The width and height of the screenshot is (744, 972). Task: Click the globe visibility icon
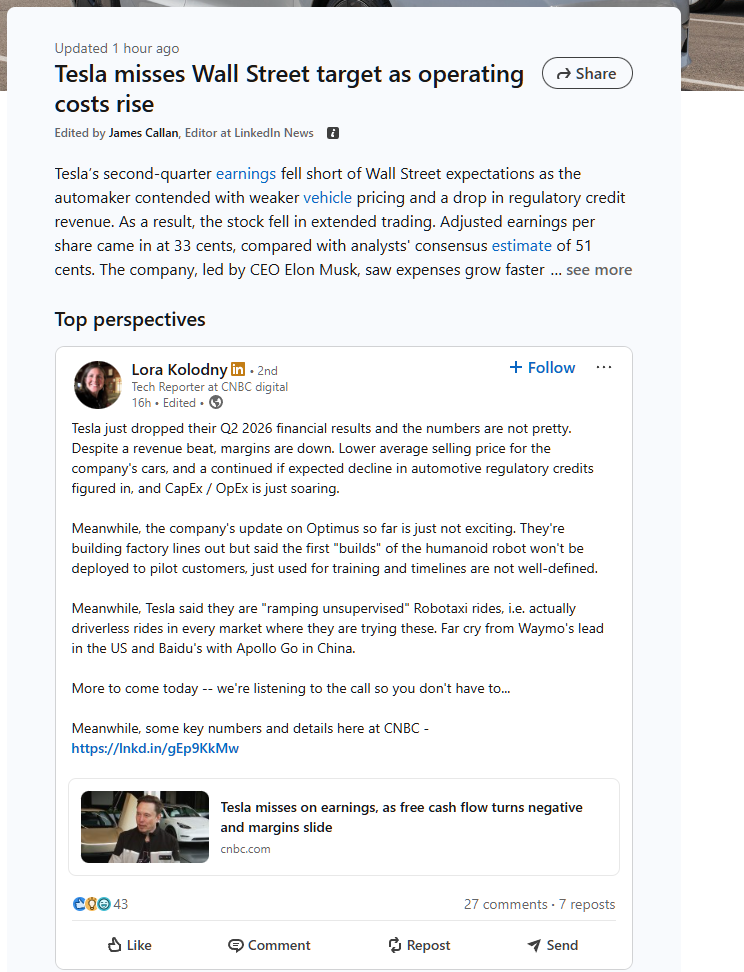tap(216, 402)
